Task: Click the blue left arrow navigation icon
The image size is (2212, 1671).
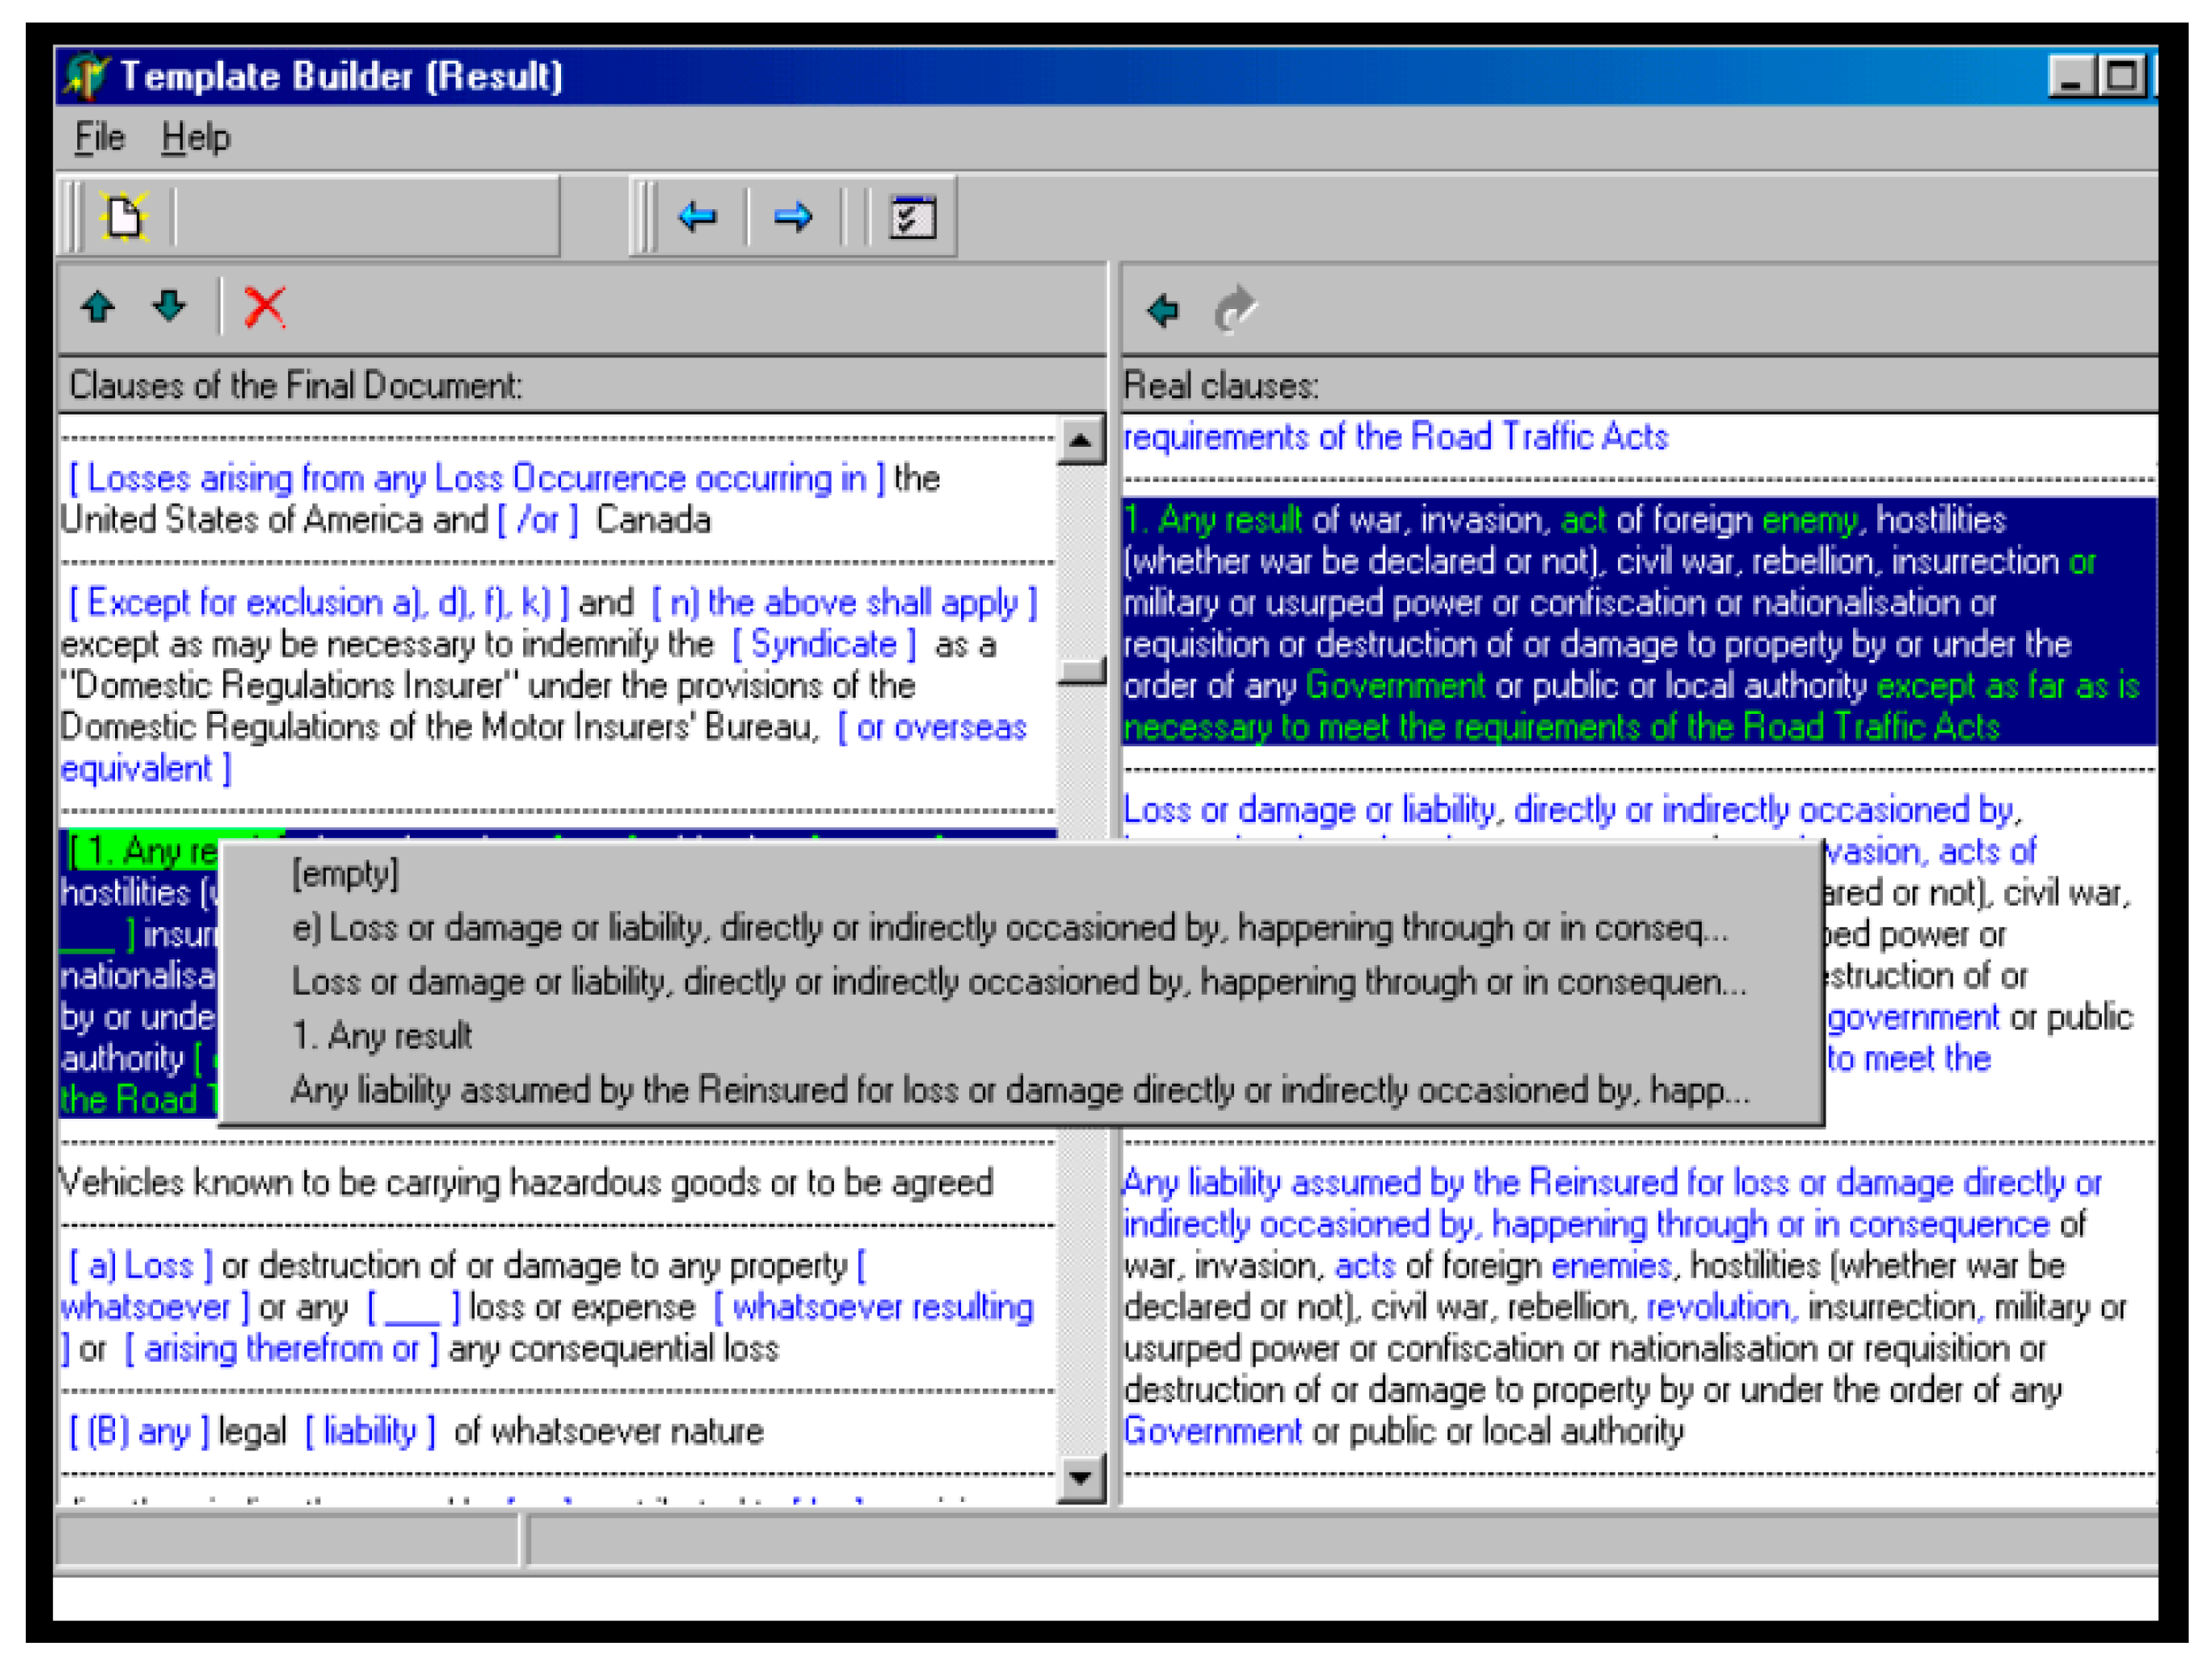Action: tap(697, 216)
